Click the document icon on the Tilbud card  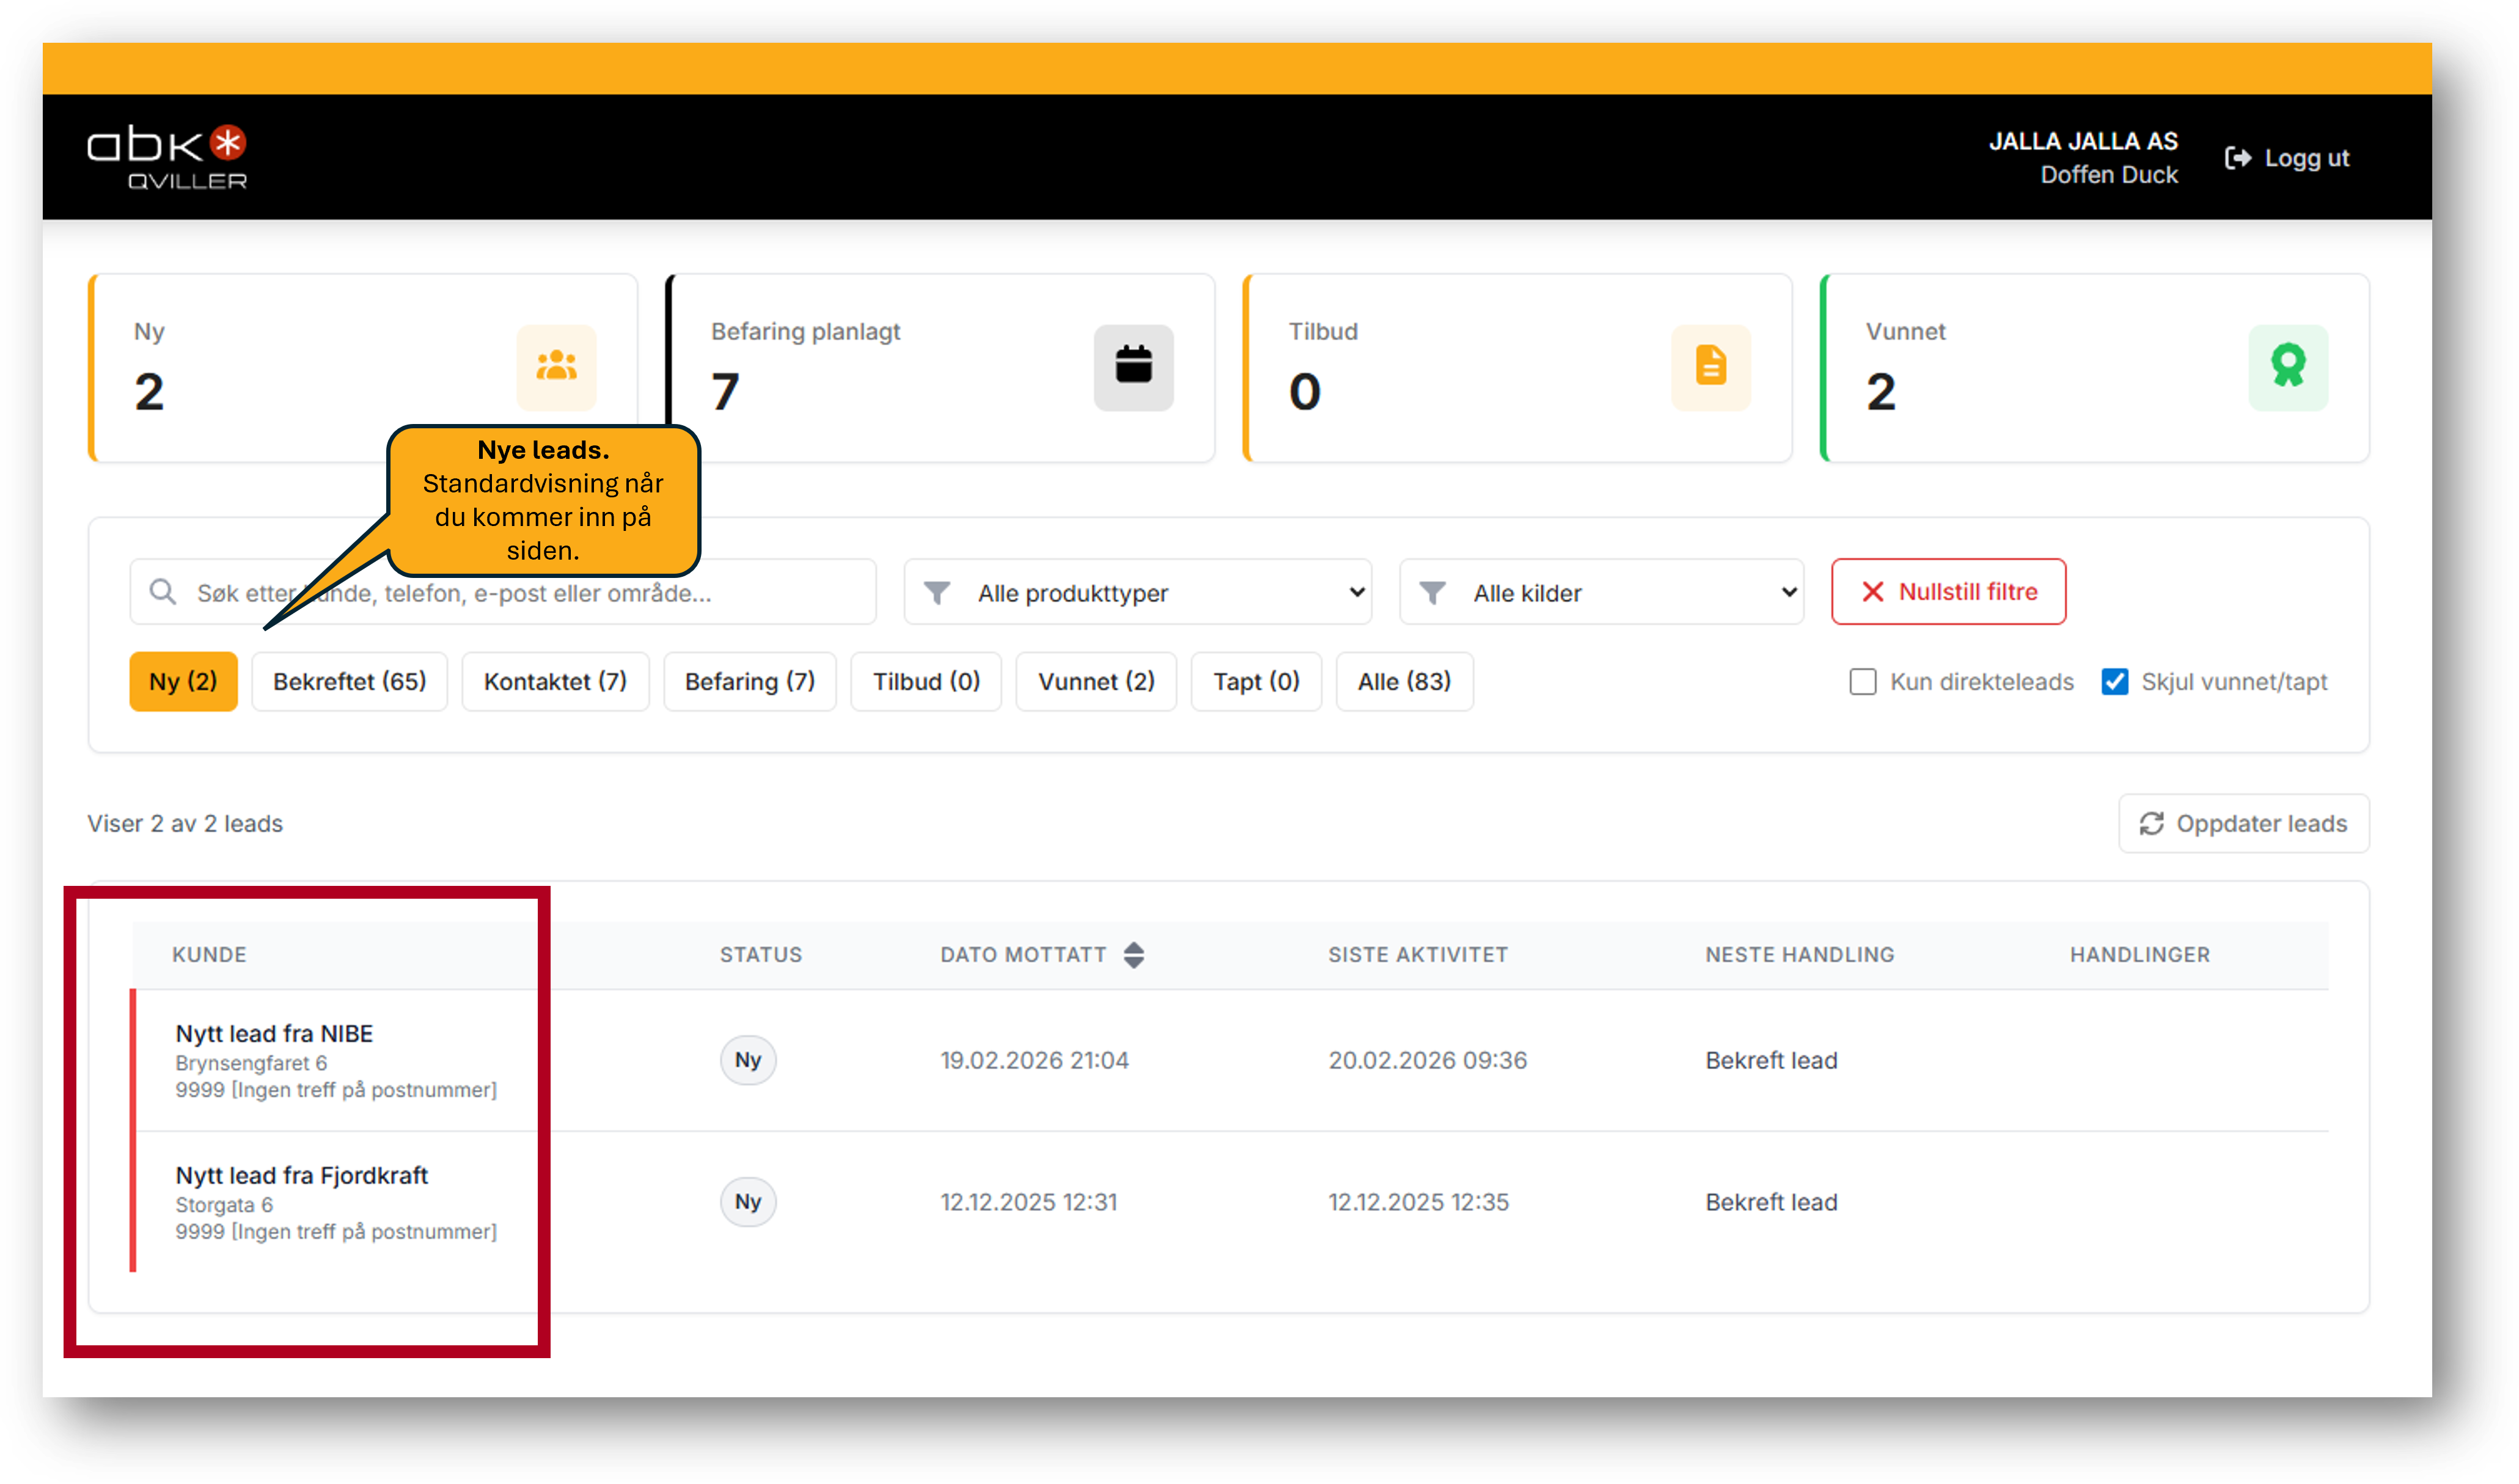1710,366
